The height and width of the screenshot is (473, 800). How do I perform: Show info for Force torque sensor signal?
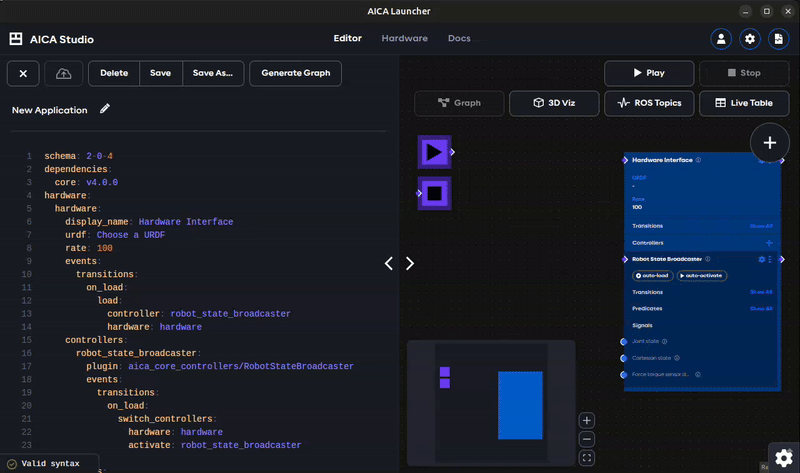click(697, 375)
